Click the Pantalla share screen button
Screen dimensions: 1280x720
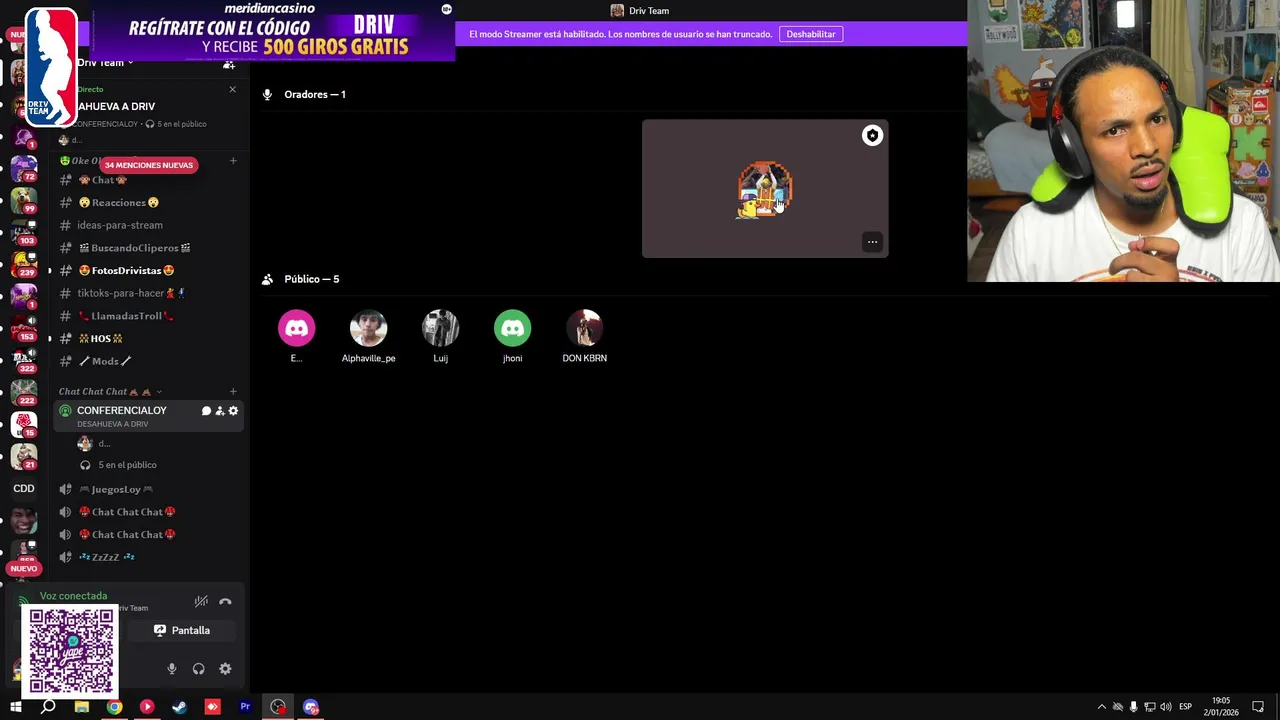pos(182,631)
